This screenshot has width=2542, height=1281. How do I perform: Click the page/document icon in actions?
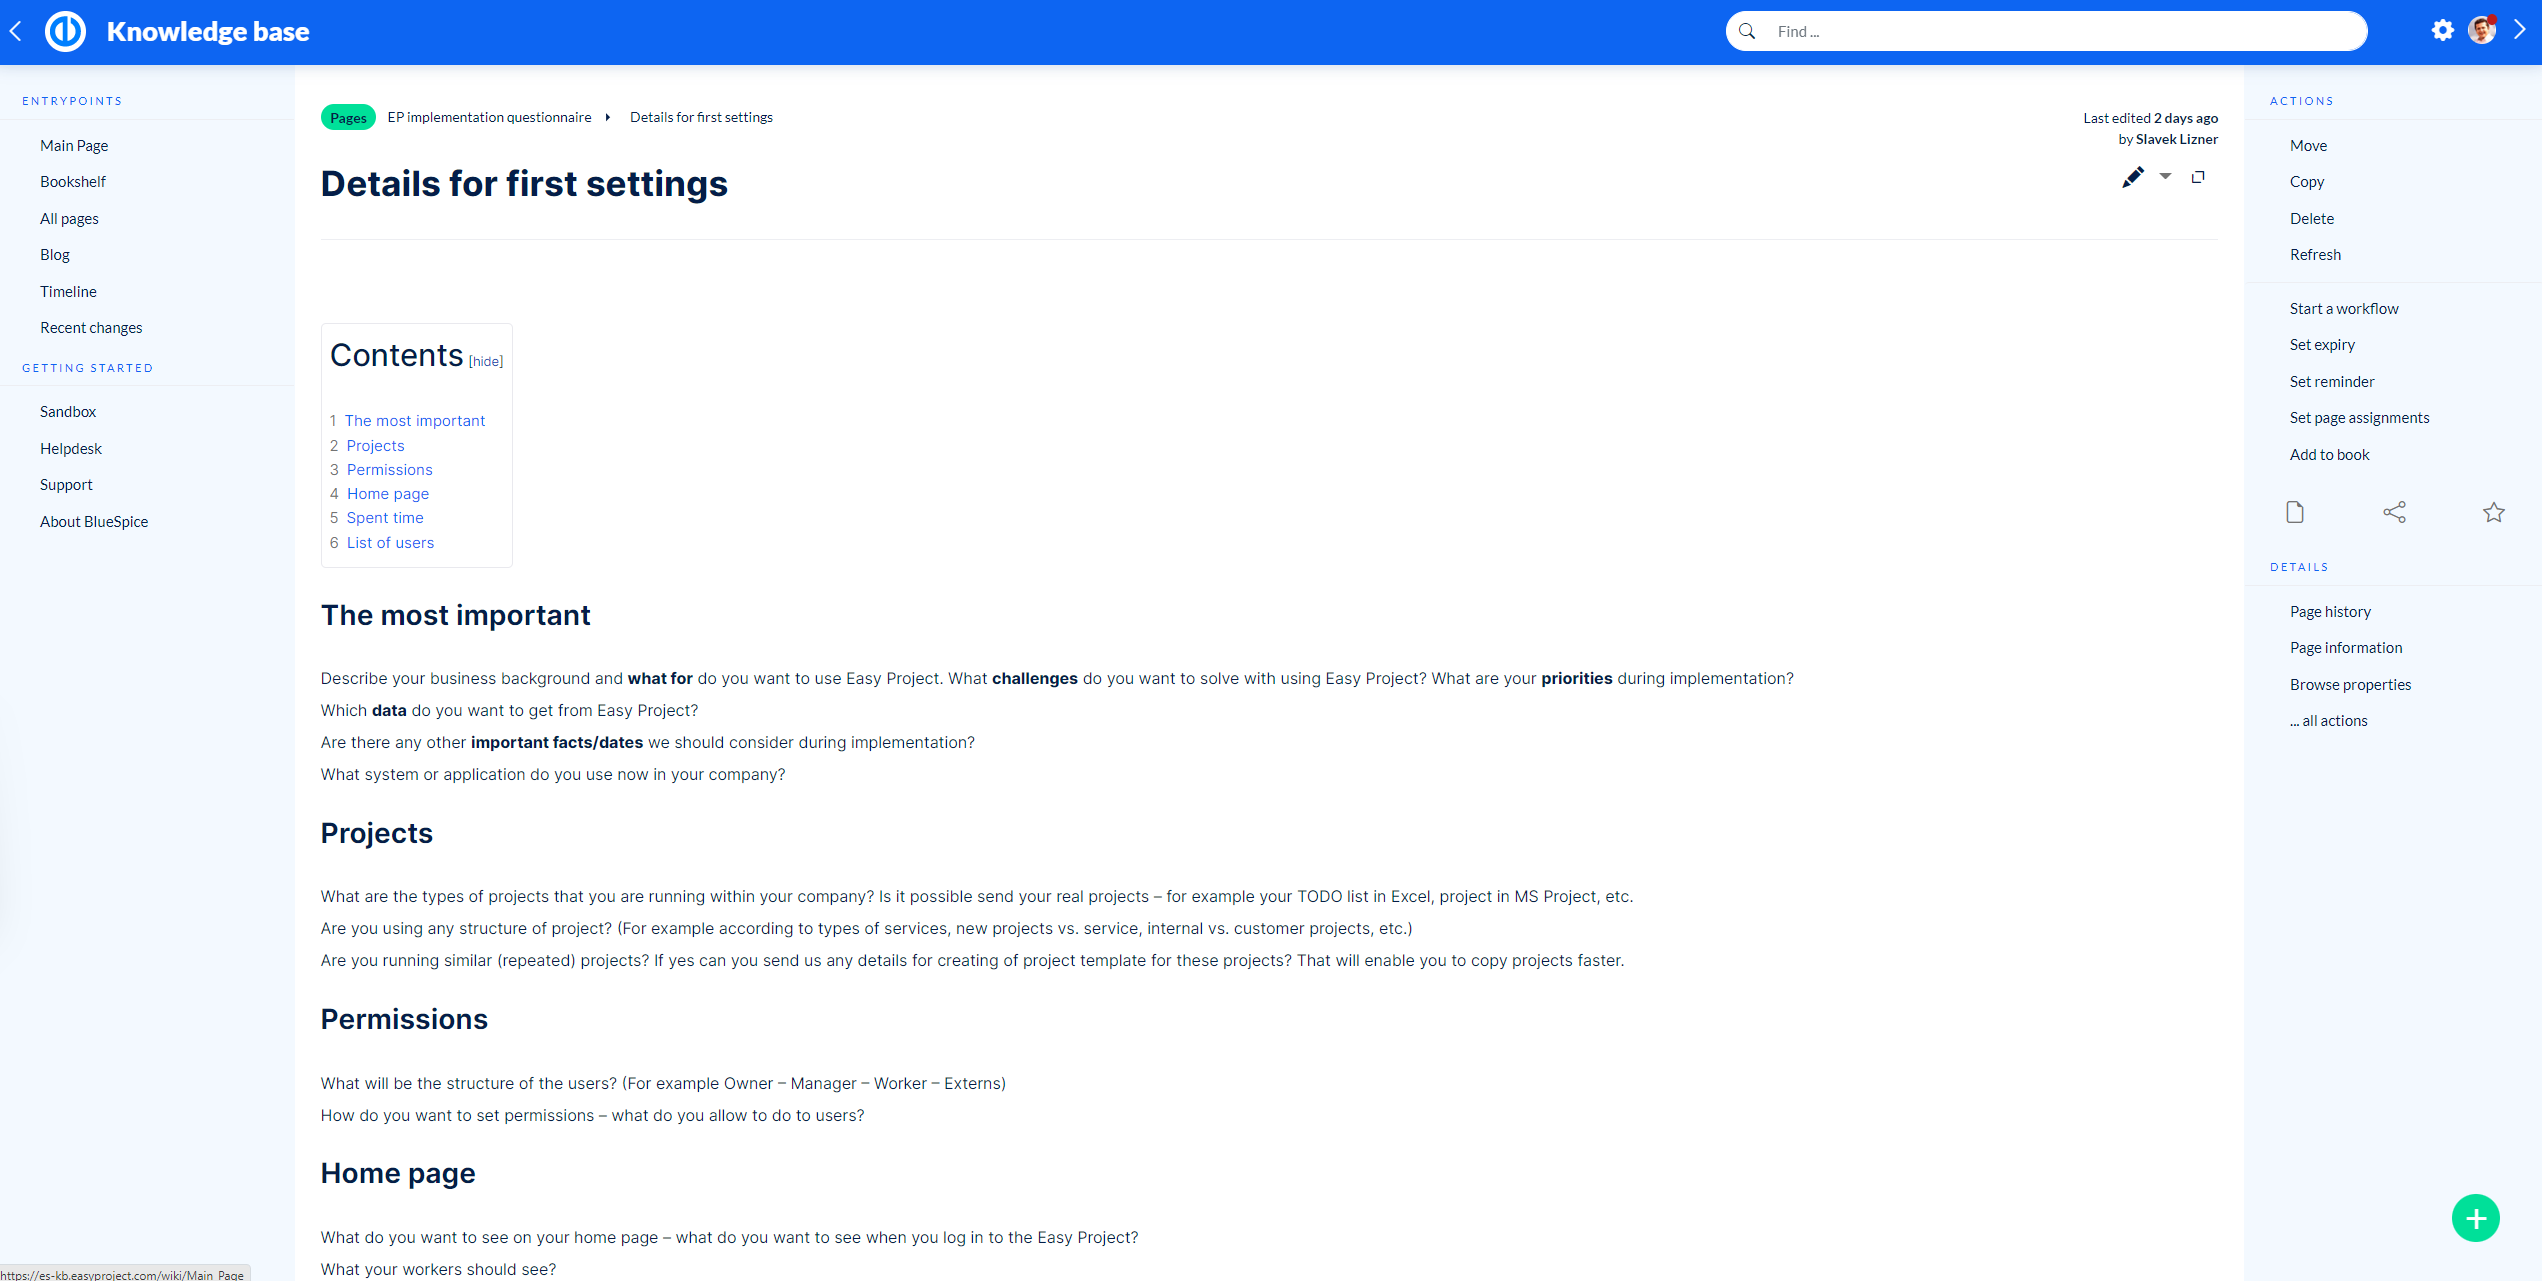tap(2294, 511)
